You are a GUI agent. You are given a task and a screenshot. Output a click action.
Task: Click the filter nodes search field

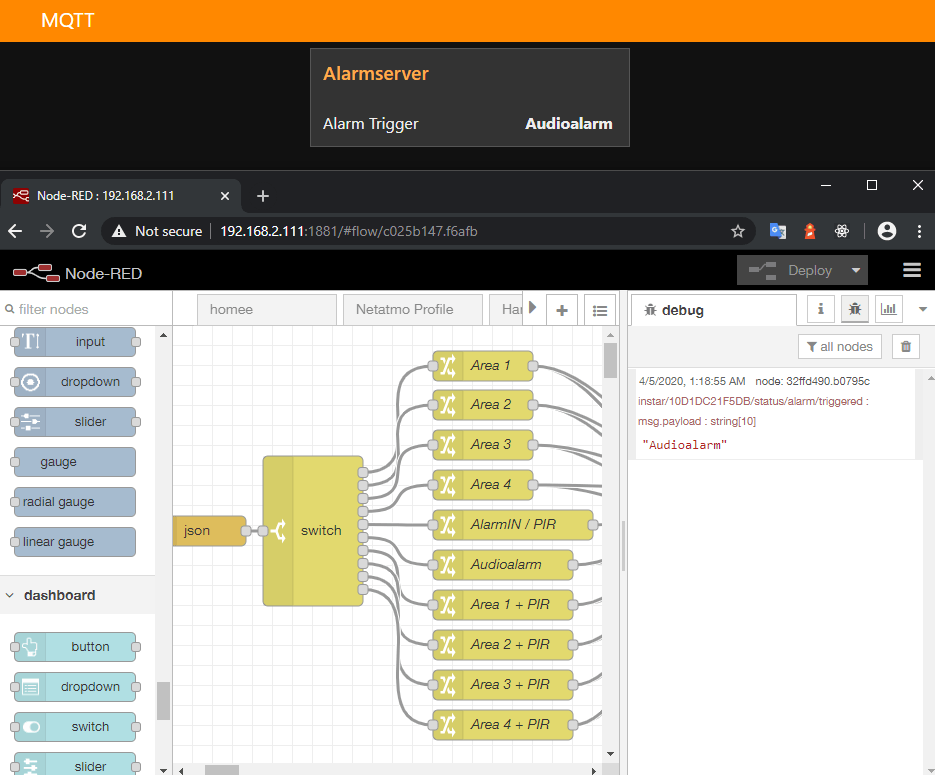tap(80, 309)
